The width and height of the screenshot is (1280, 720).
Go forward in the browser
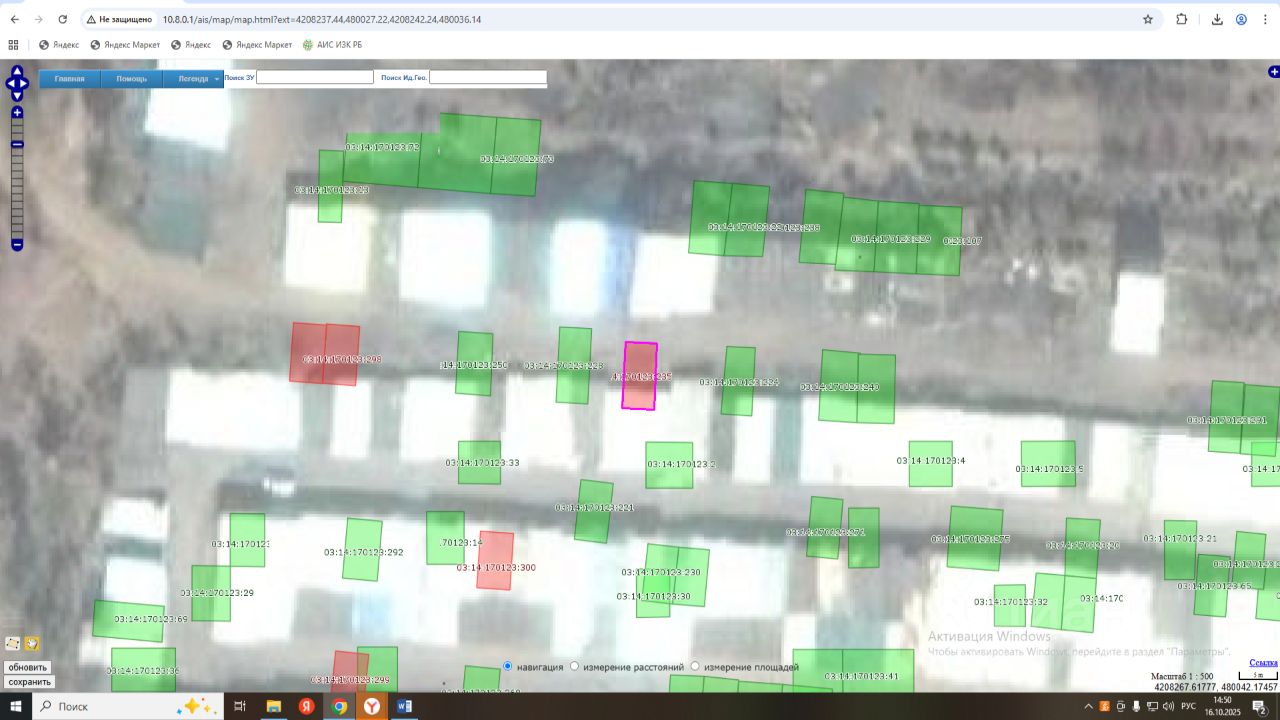pyautogui.click(x=39, y=19)
